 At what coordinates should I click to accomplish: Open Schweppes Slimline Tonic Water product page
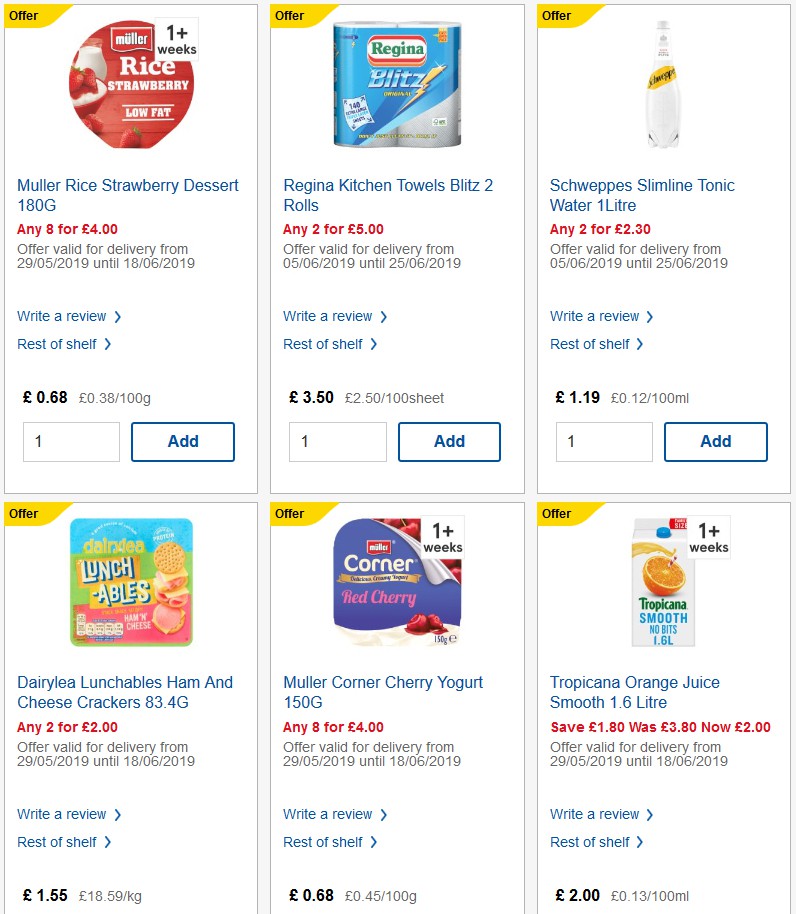click(642, 195)
